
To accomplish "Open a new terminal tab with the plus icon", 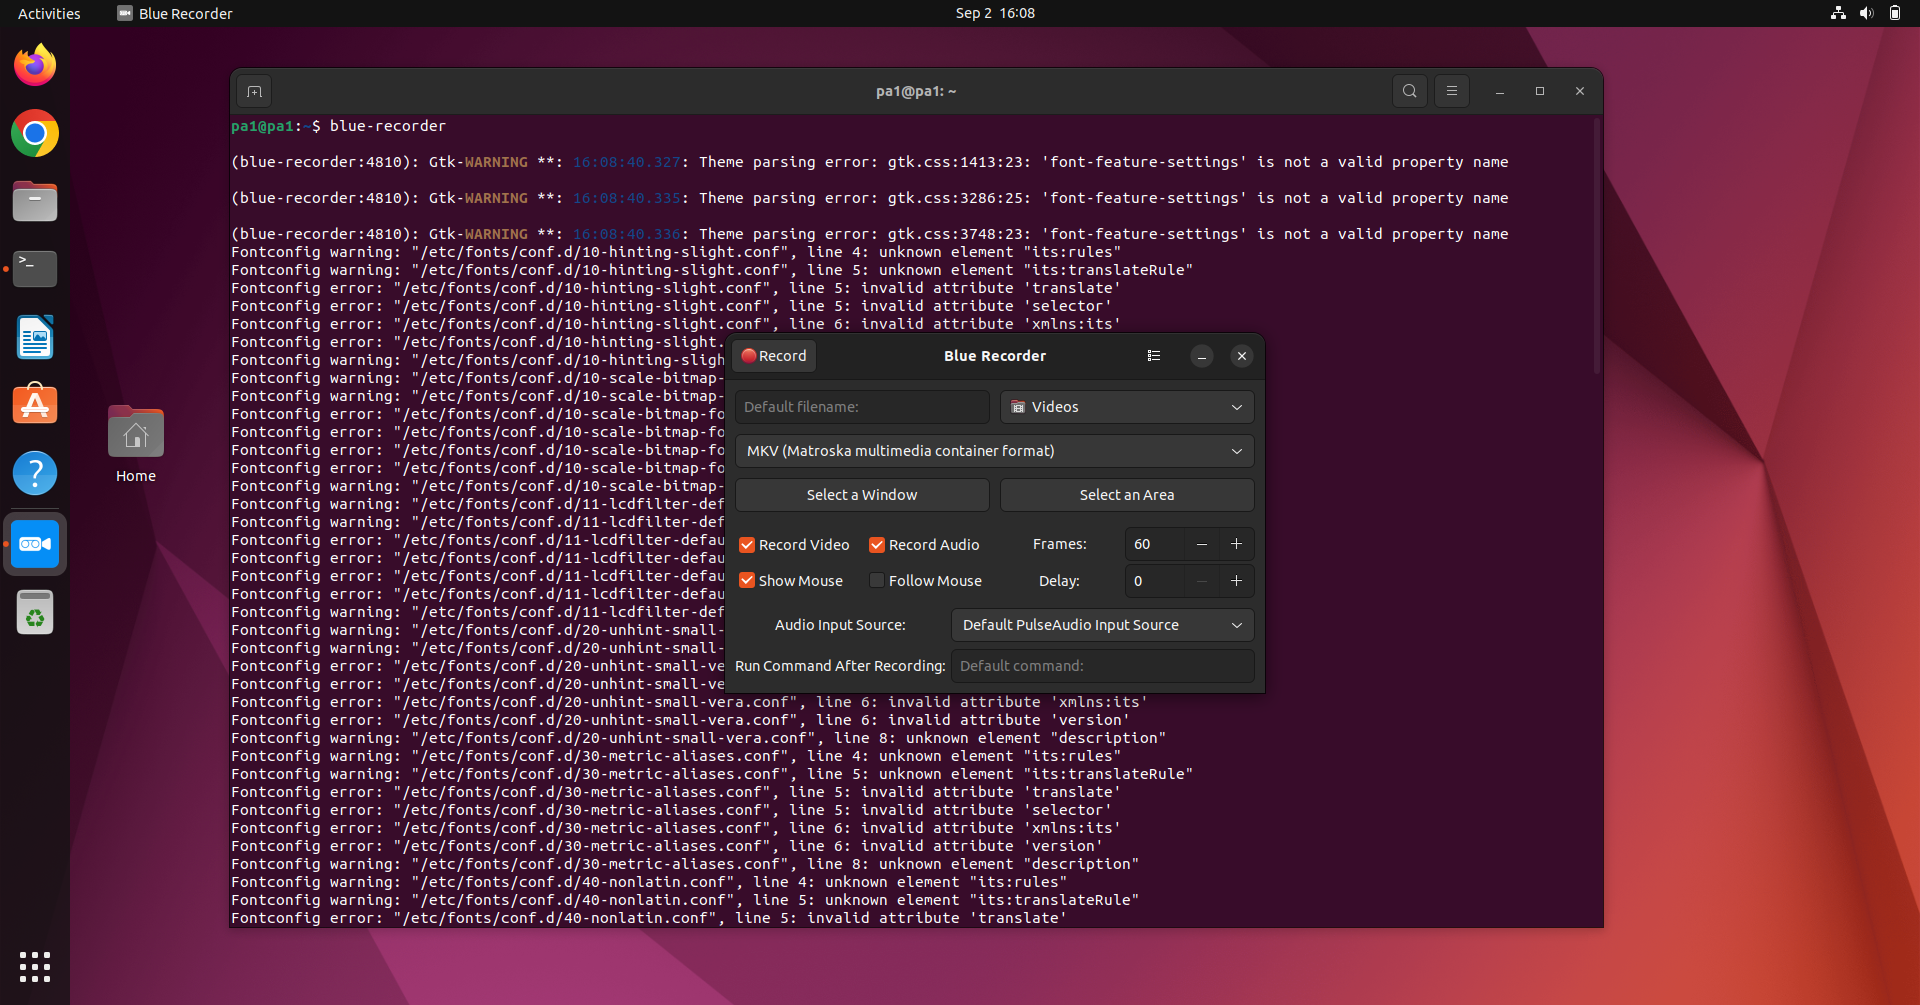I will click(x=254, y=91).
